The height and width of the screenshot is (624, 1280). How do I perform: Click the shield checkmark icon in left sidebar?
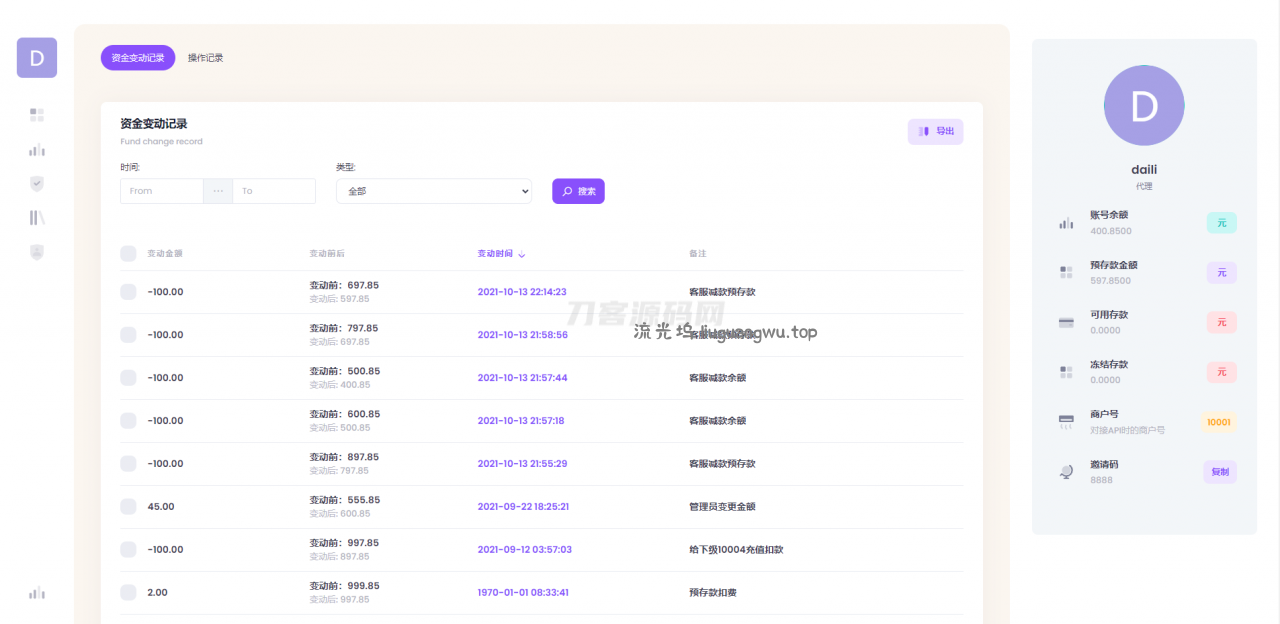[x=37, y=184]
